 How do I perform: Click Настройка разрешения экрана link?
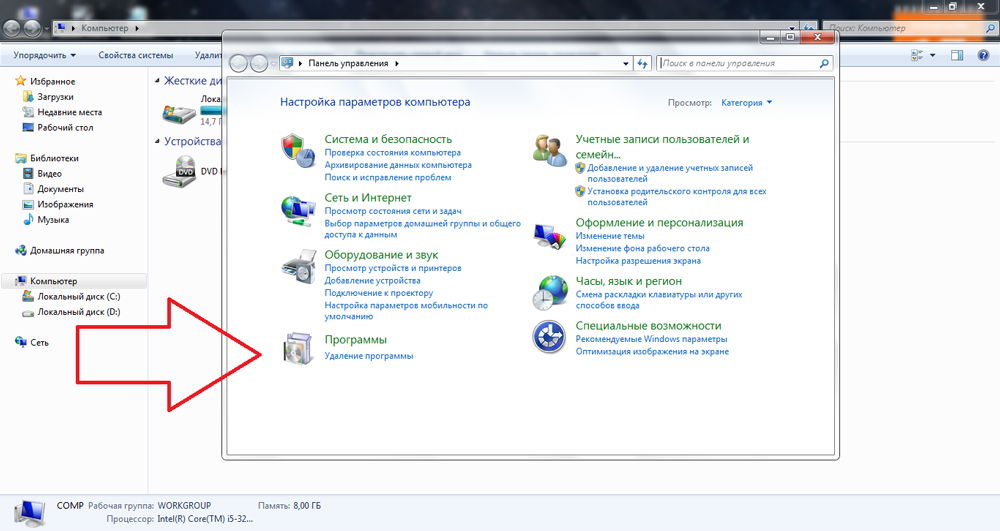point(637,260)
